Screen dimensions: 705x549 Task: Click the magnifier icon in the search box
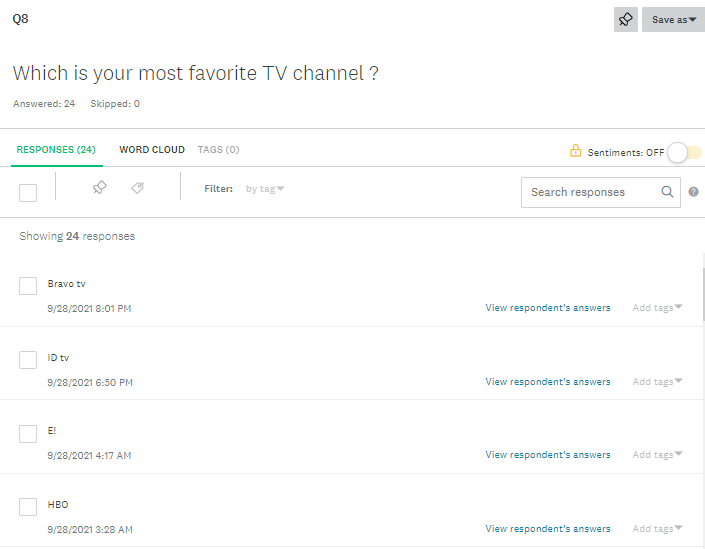coord(667,192)
